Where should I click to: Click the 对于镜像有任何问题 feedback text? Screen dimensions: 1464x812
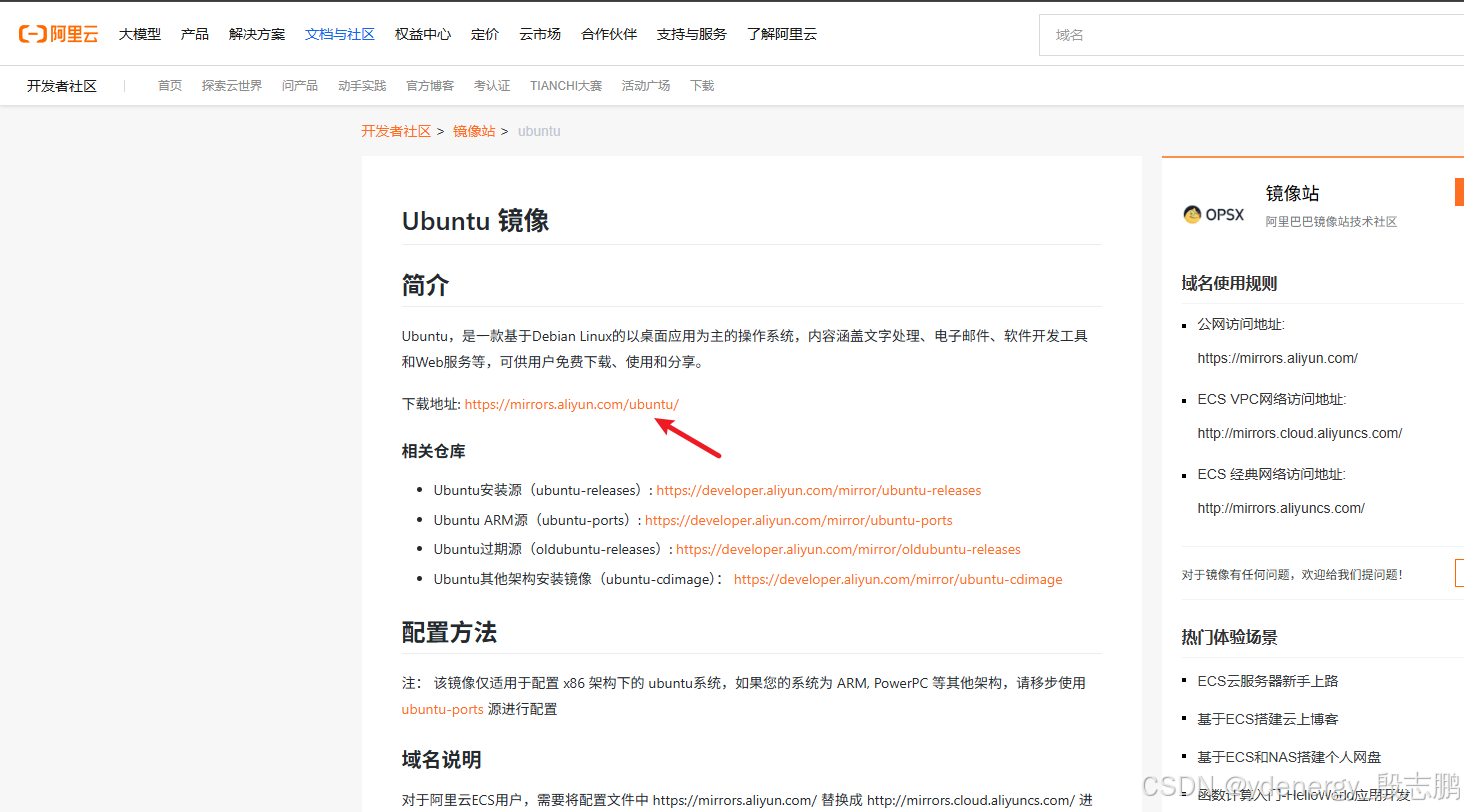point(1292,575)
